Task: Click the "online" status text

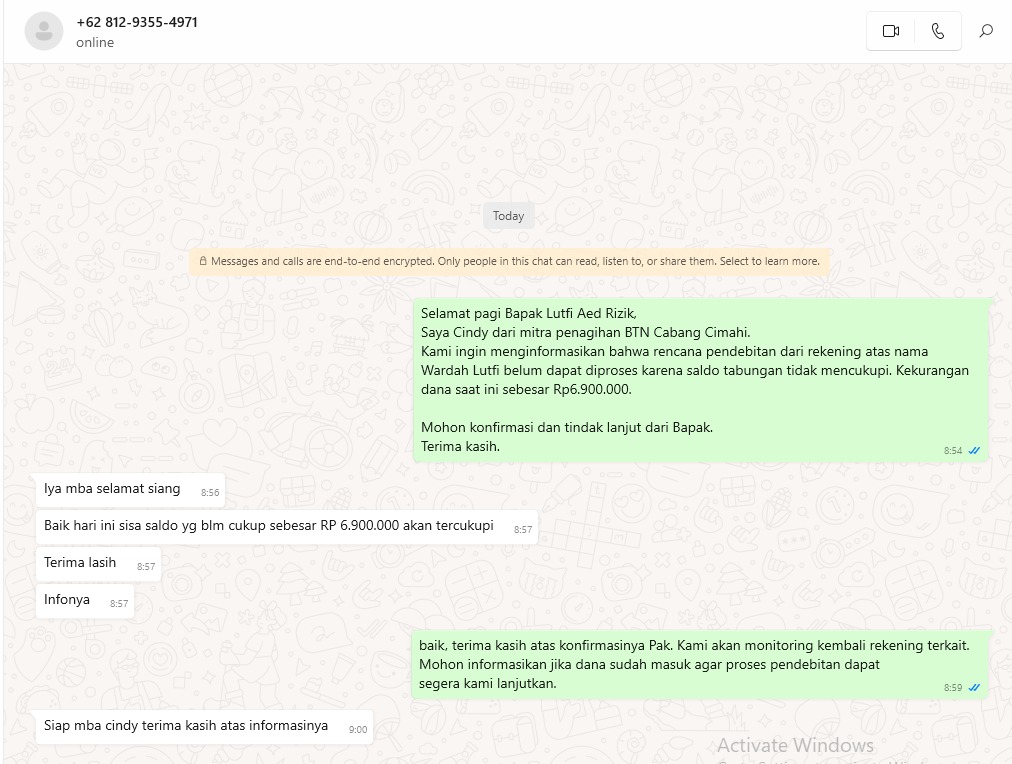Action: tap(95, 43)
